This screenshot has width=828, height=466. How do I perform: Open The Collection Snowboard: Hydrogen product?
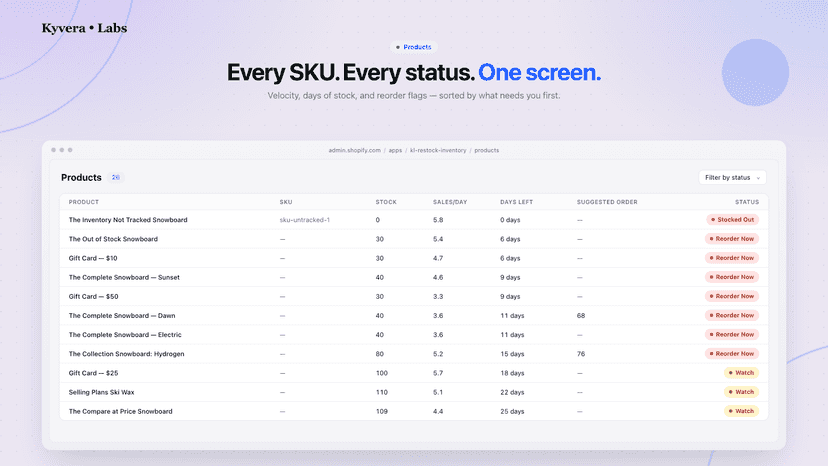point(127,353)
